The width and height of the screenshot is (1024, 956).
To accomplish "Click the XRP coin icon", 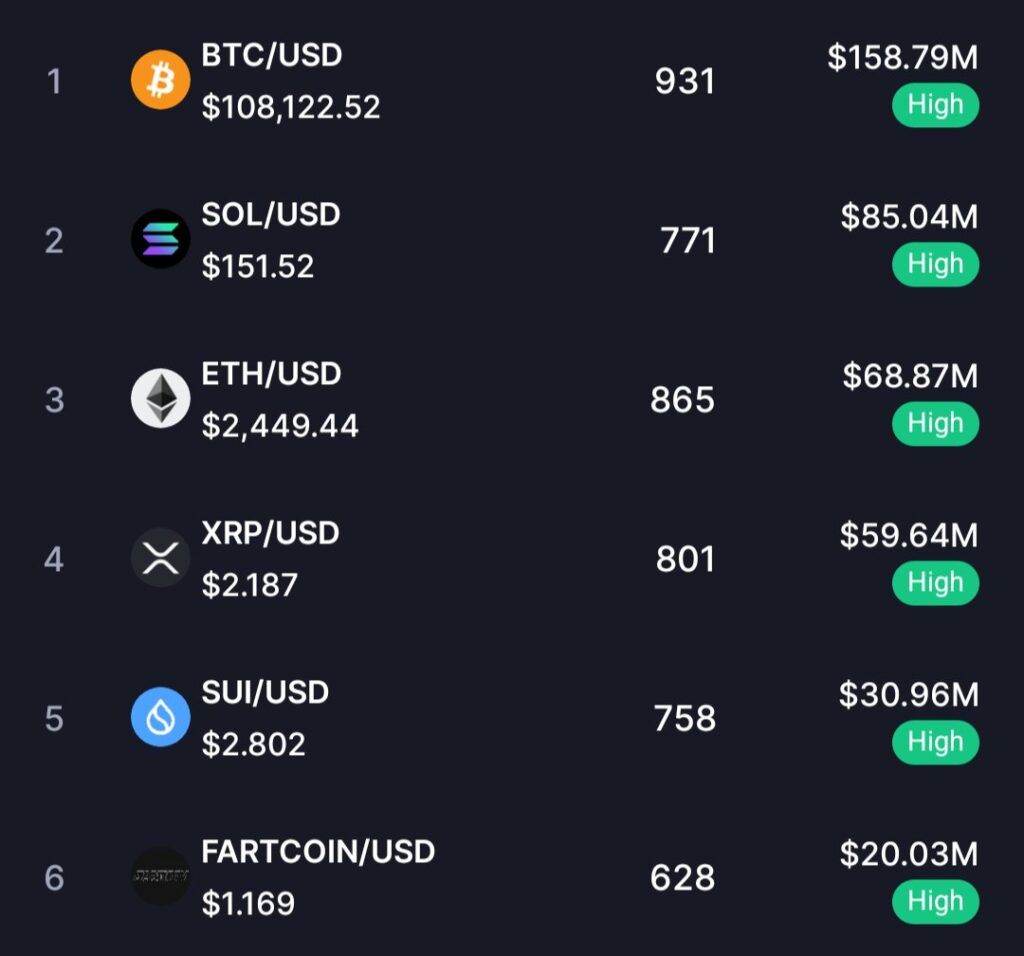I will pos(160,557).
